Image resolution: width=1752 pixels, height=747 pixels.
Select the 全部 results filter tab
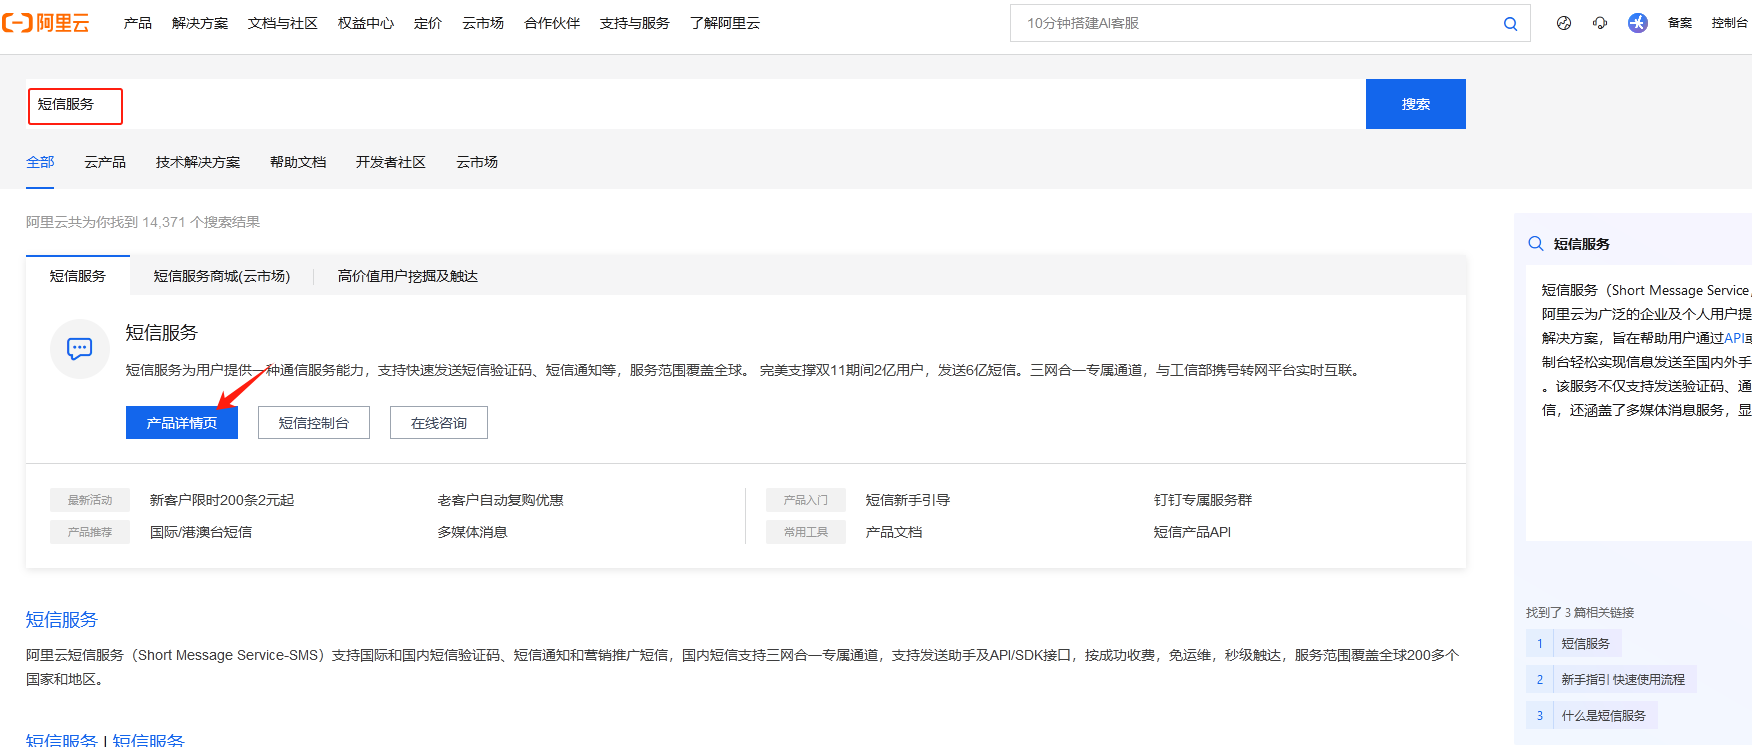click(40, 162)
